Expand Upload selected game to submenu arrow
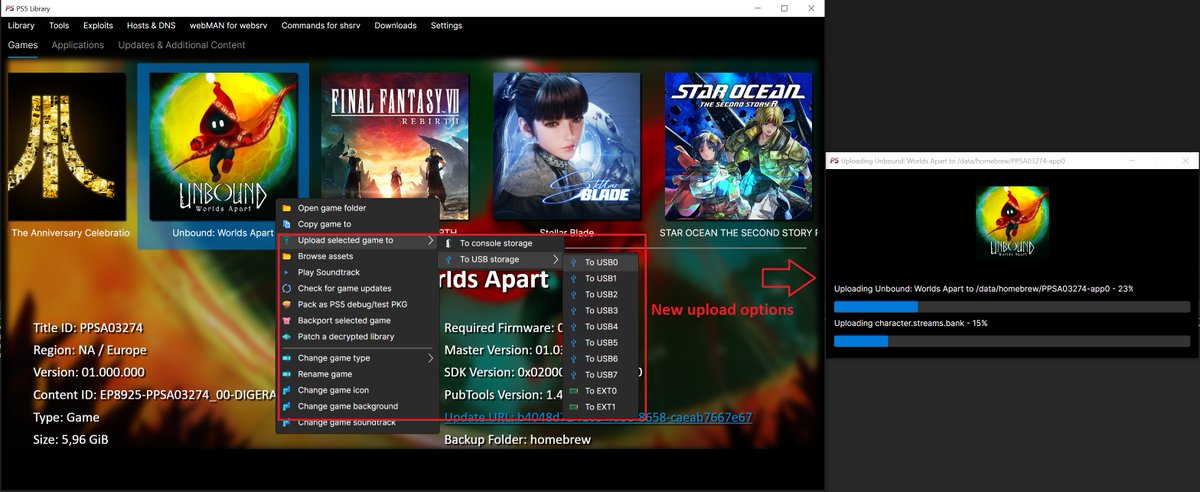Screen dimensions: 1200x492 click(431, 240)
